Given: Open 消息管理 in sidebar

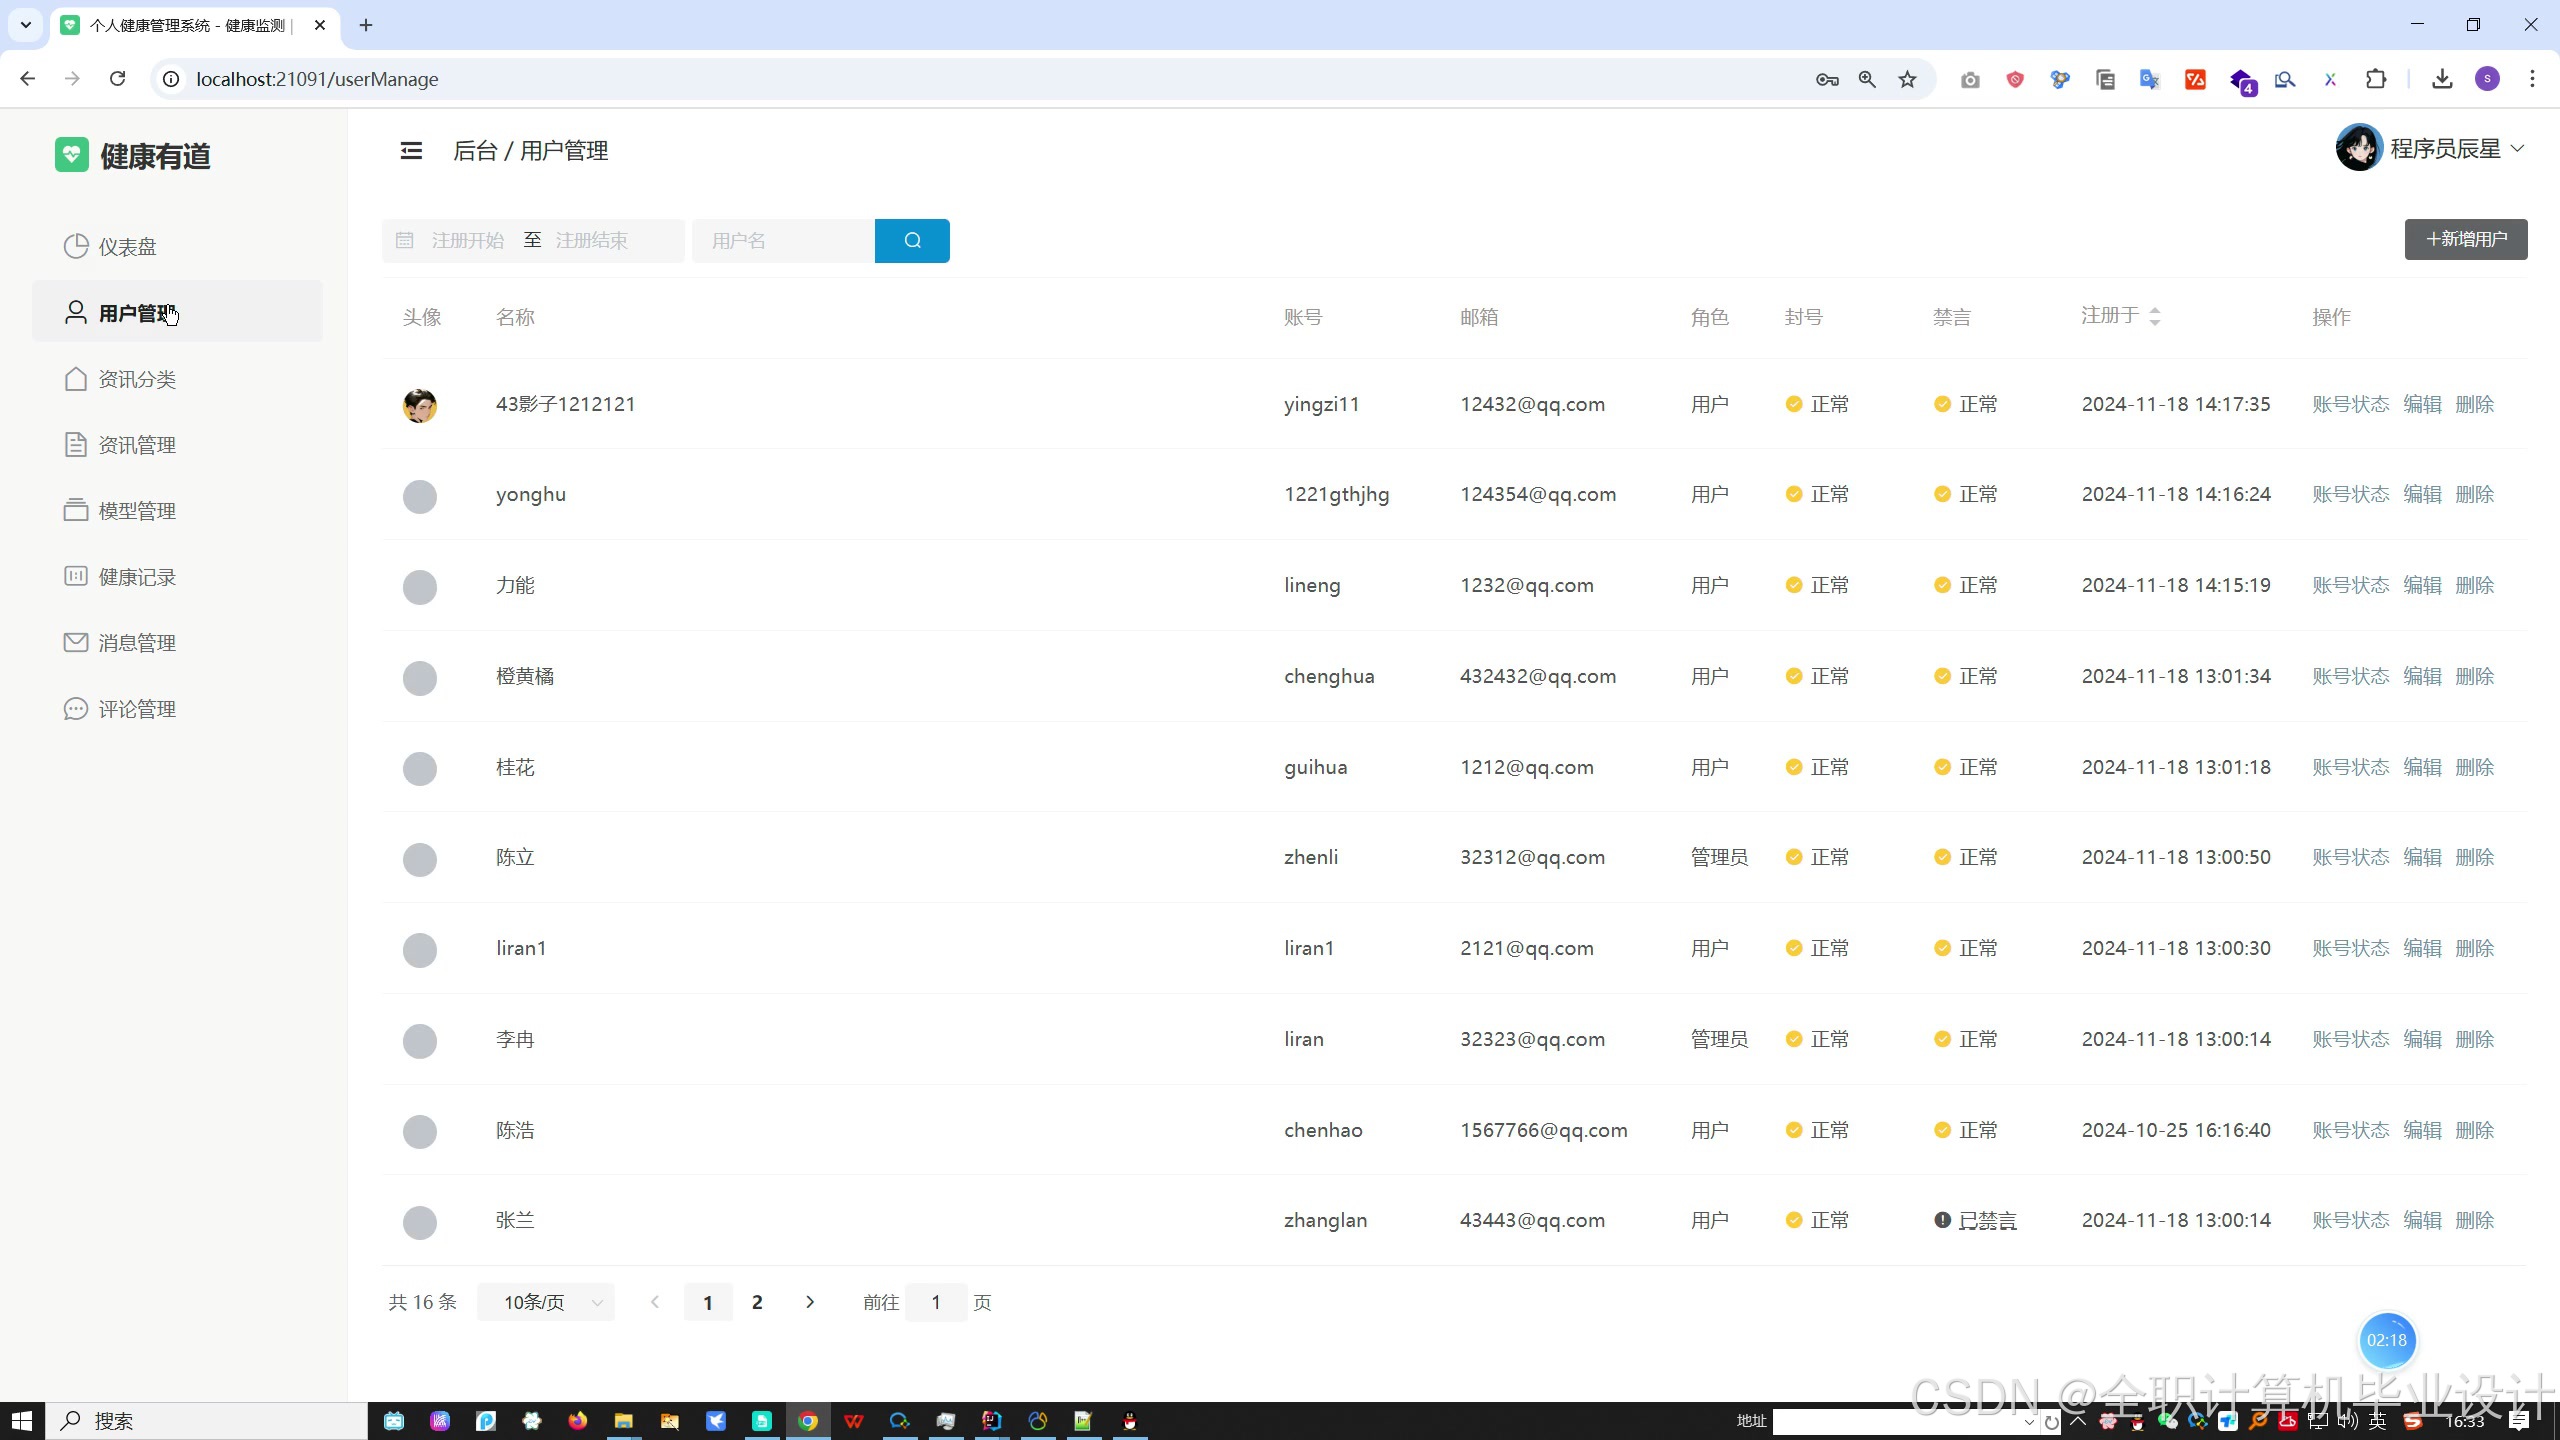Looking at the screenshot, I should click(x=137, y=643).
